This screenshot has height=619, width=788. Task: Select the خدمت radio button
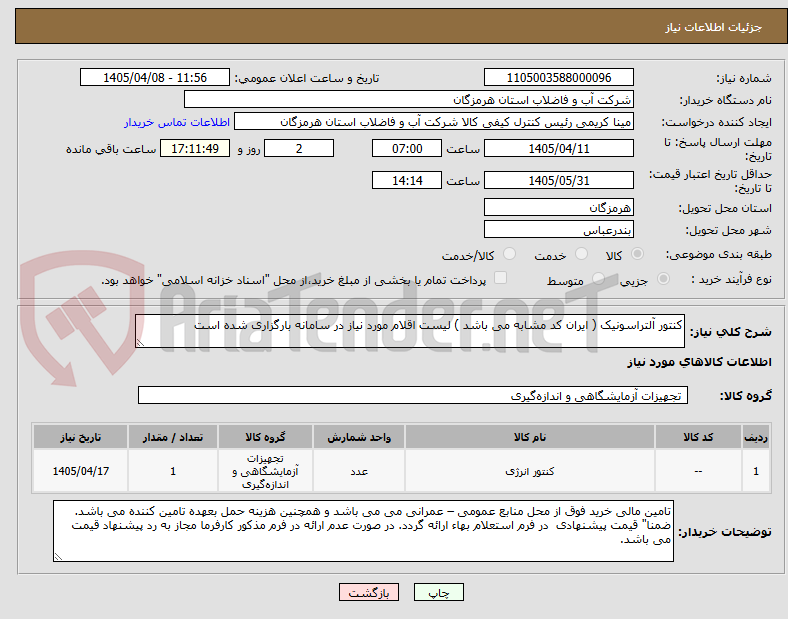click(x=581, y=254)
